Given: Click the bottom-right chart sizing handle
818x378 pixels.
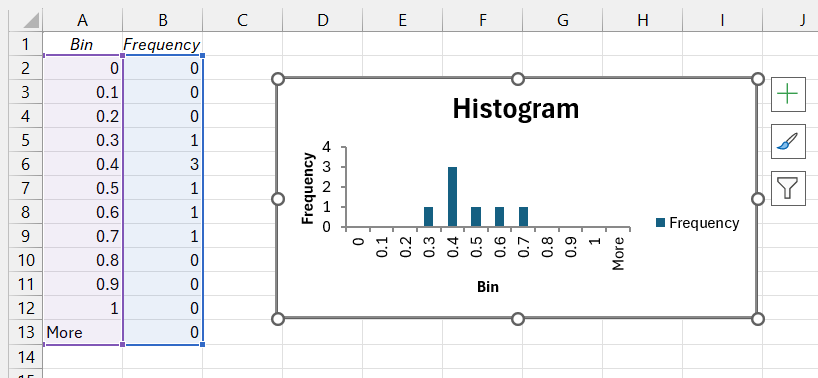Looking at the screenshot, I should [758, 319].
